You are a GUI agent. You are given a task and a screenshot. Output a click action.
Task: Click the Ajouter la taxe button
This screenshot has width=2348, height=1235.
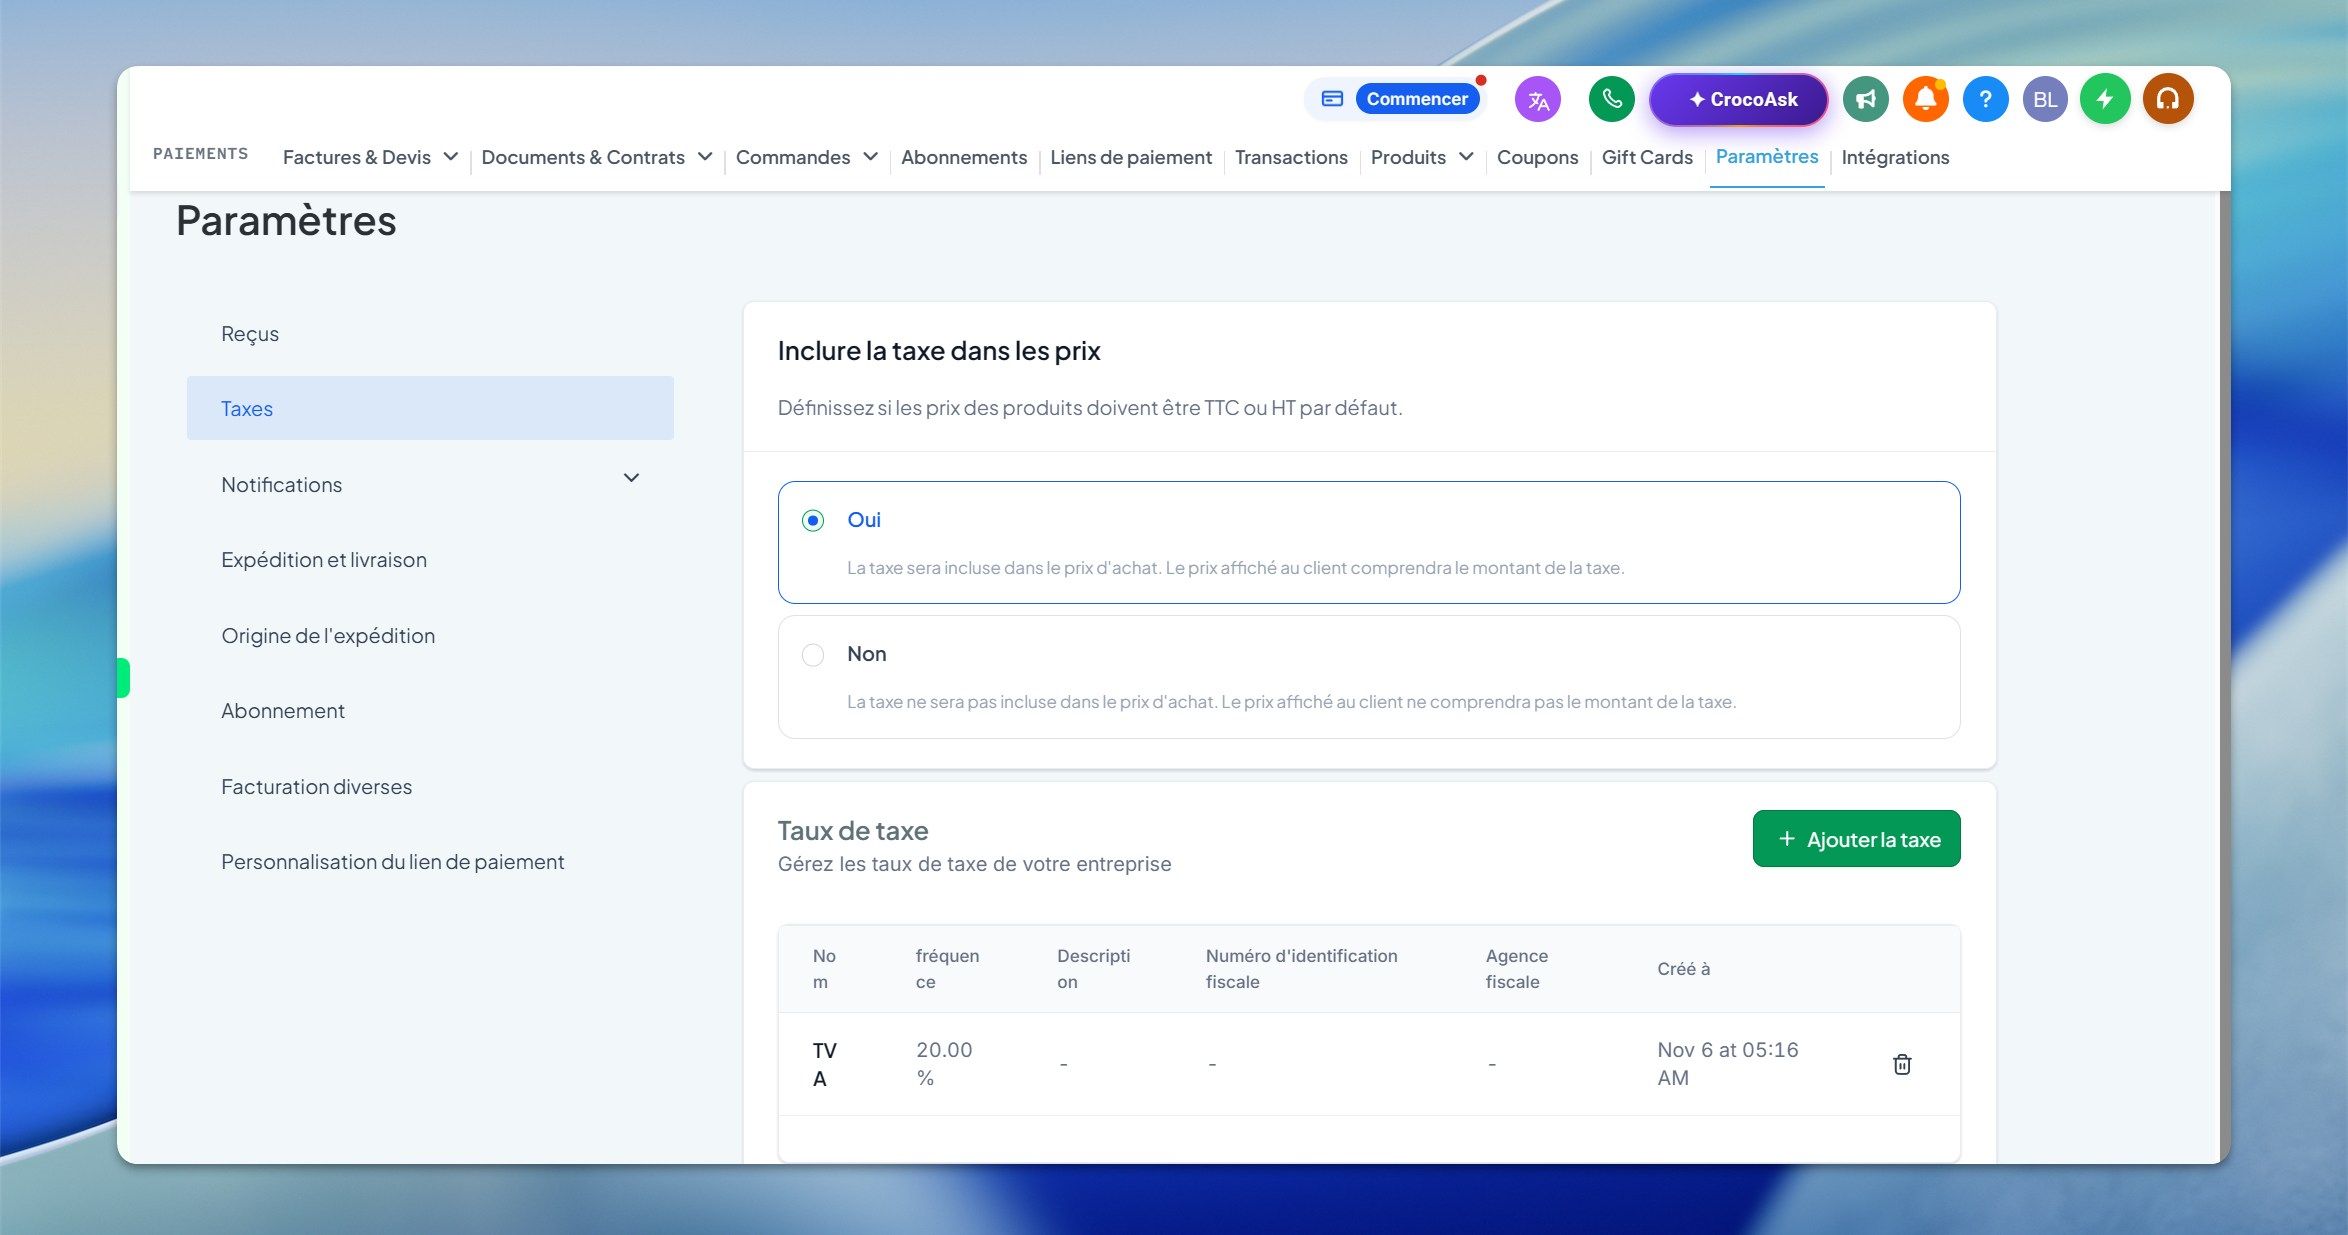(x=1857, y=839)
